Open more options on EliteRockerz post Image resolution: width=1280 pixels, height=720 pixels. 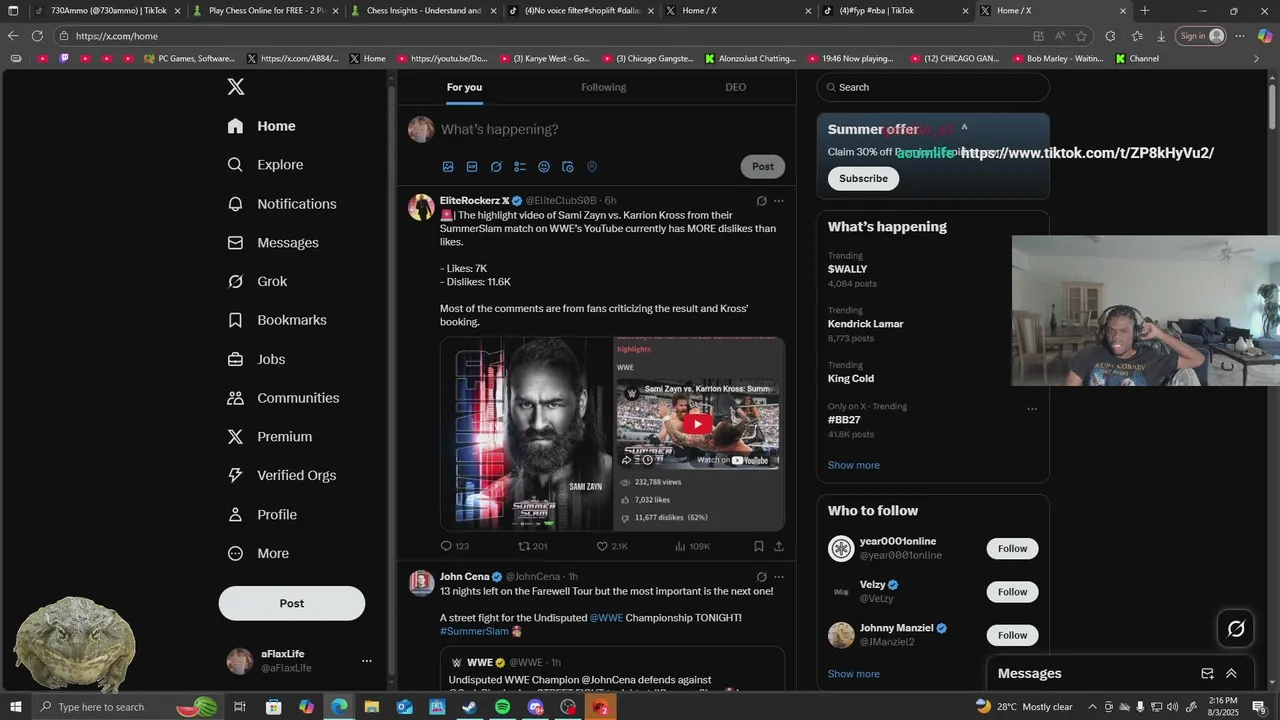point(779,201)
